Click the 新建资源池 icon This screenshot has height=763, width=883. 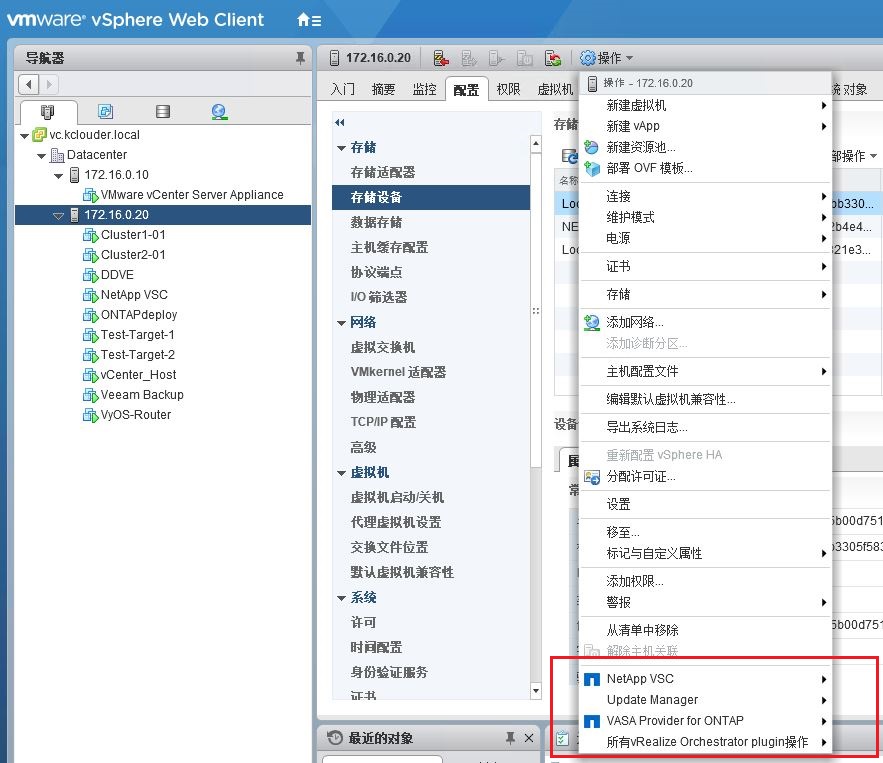pyautogui.click(x=591, y=148)
